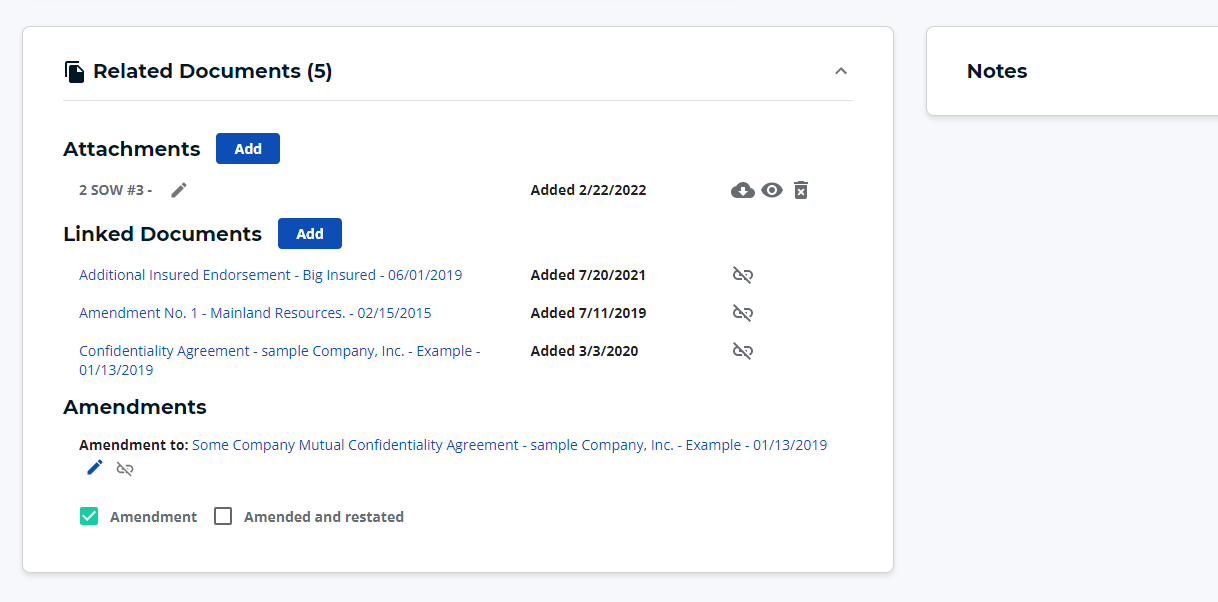This screenshot has height=602, width=1218.
Task: Uncheck the Amendment checkbox
Action: pos(89,516)
